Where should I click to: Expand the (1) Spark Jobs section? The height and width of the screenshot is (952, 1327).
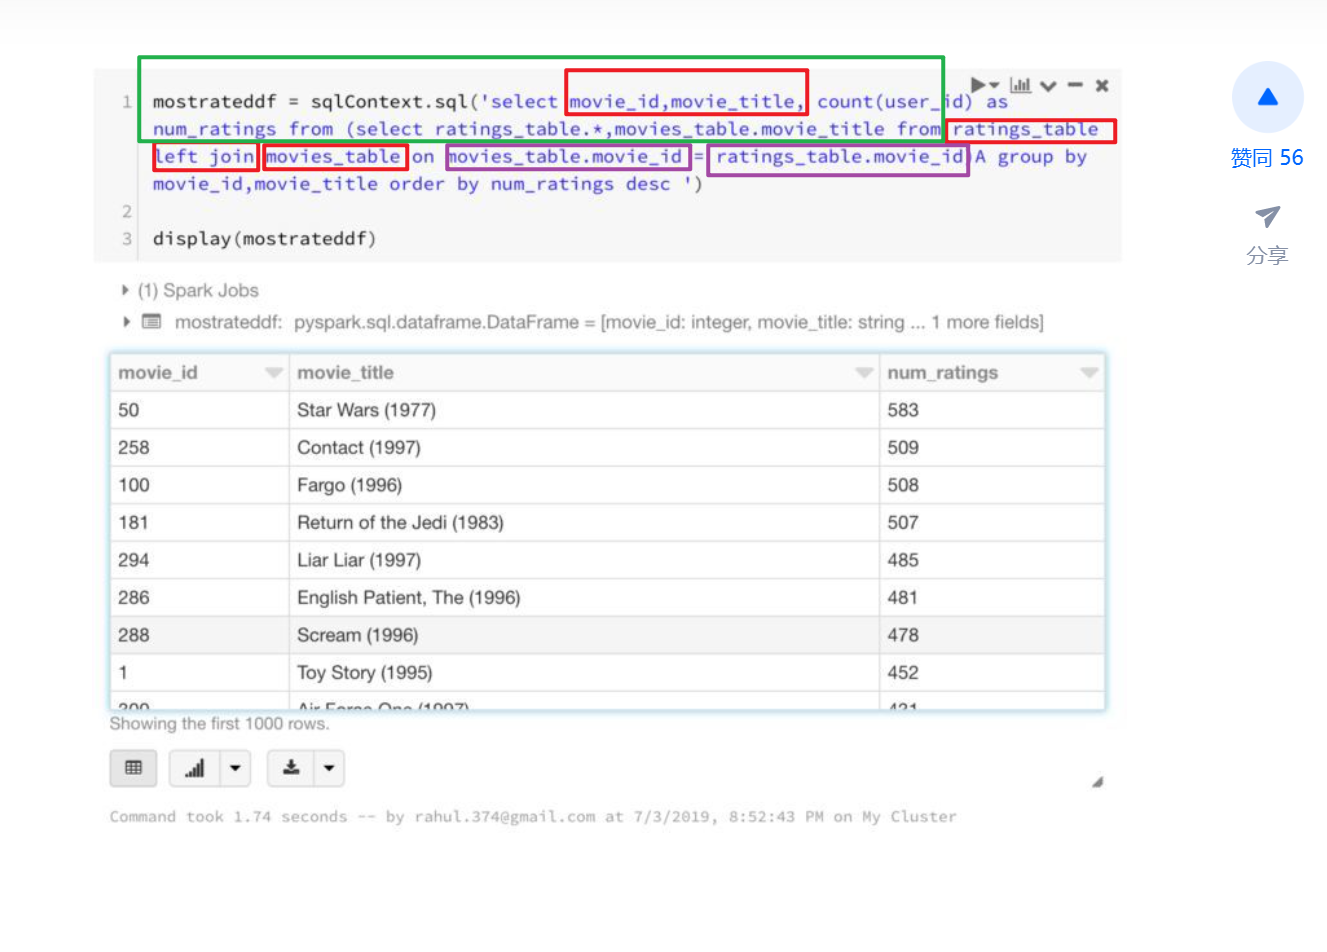[190, 290]
